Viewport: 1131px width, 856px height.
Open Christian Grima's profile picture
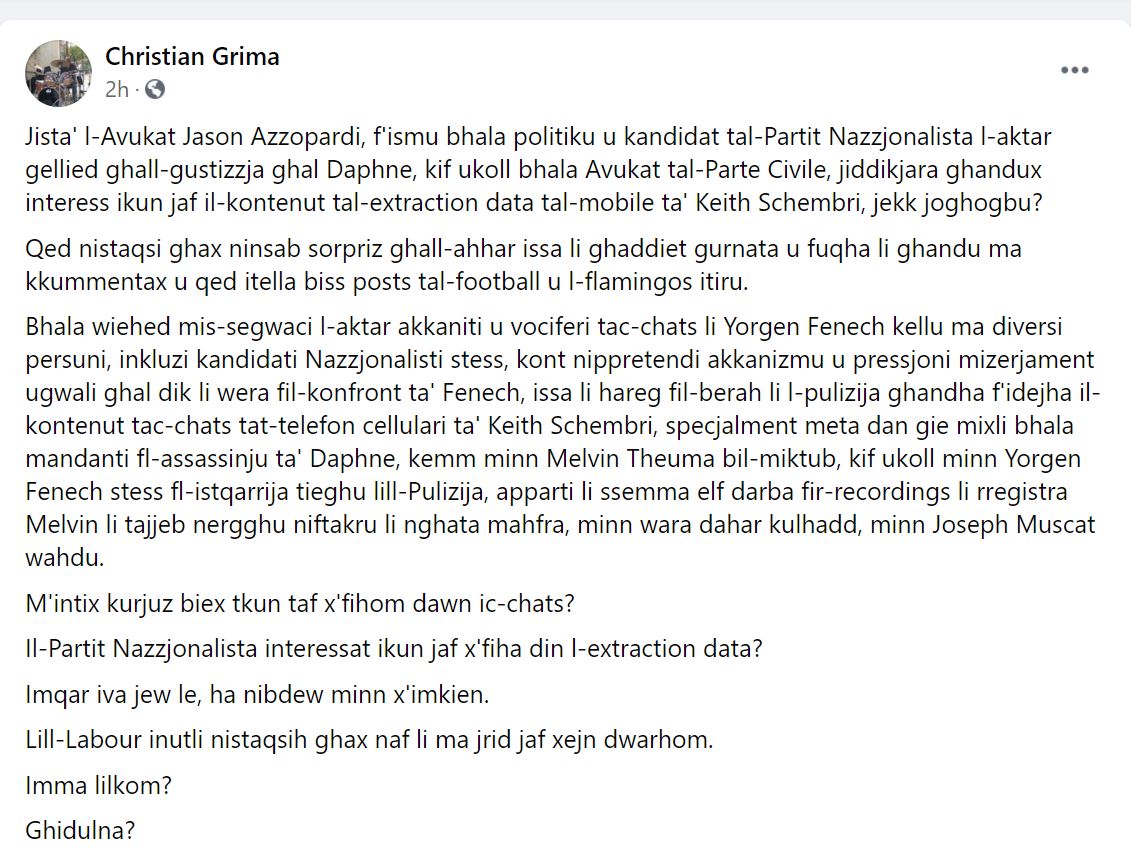click(58, 73)
